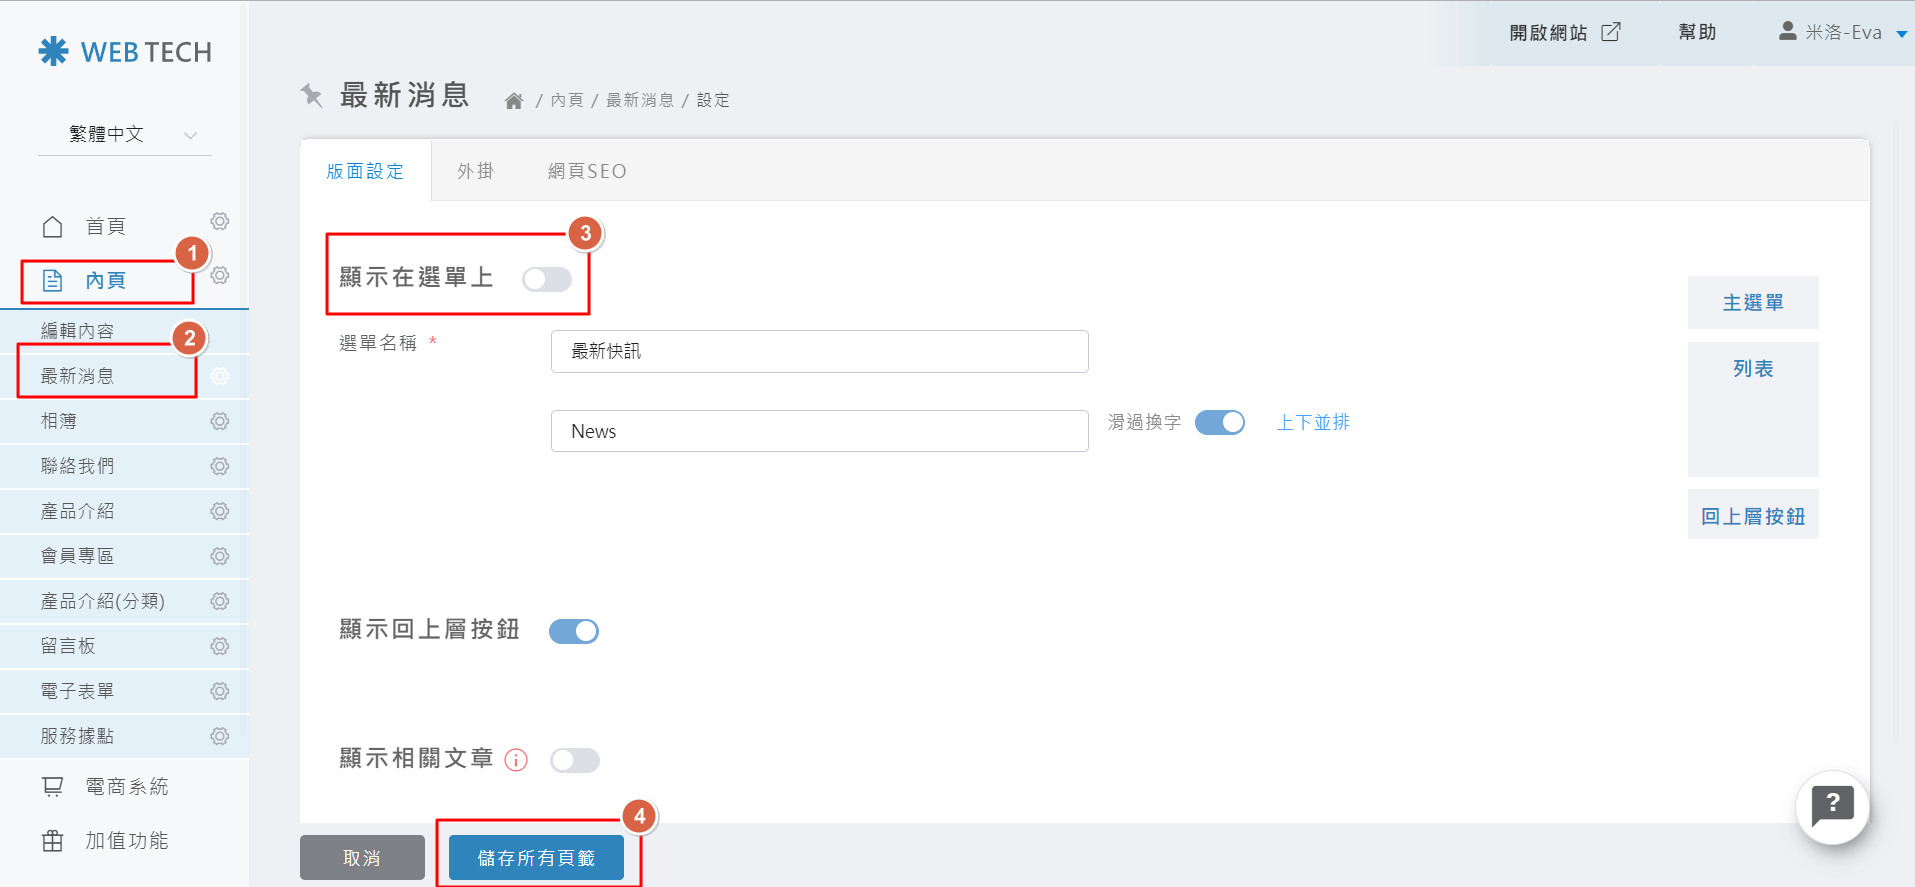Click the pin icon beside 最新消息 title
This screenshot has height=887, width=1915.
point(312,95)
